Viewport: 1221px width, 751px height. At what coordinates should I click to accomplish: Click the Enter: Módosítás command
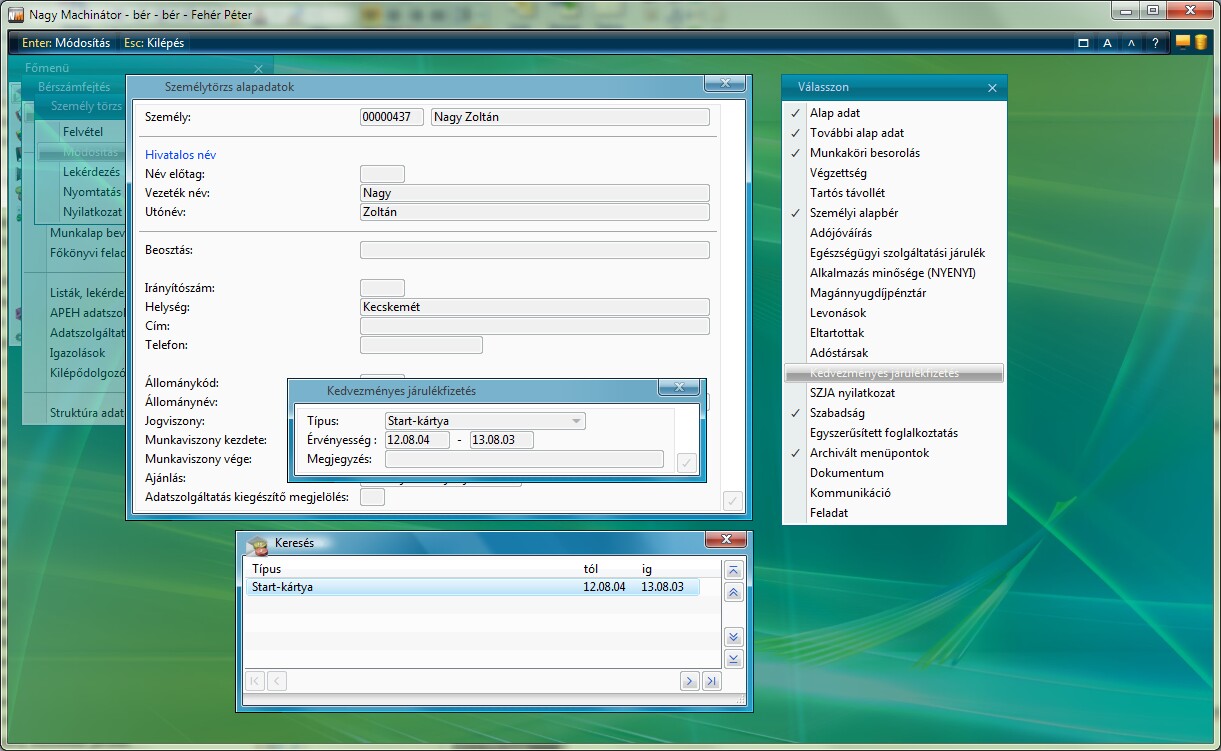66,43
